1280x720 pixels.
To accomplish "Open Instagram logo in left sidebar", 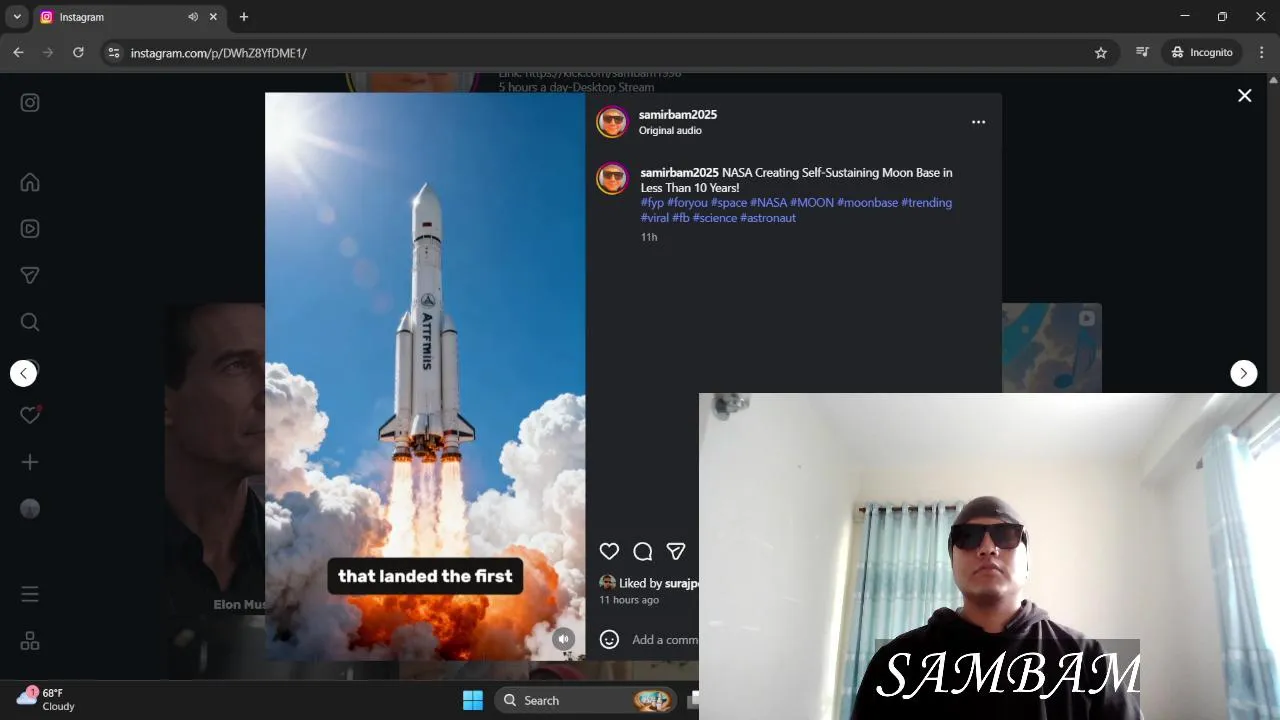I will (30, 102).
